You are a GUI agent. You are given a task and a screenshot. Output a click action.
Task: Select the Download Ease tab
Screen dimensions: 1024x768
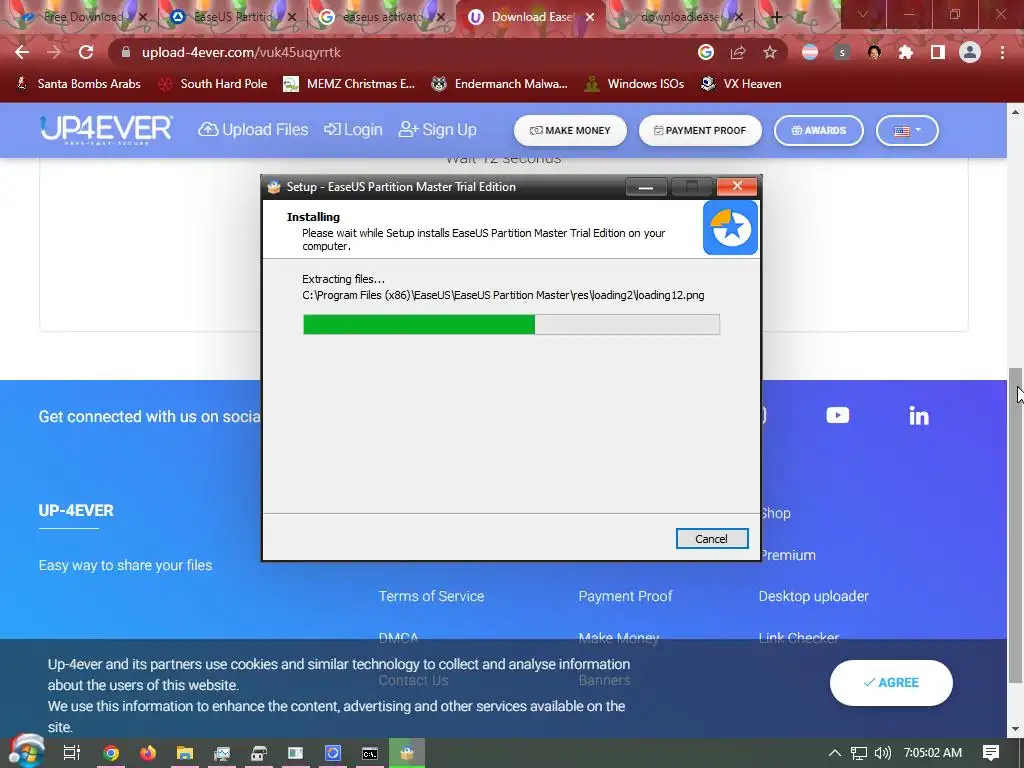(532, 17)
